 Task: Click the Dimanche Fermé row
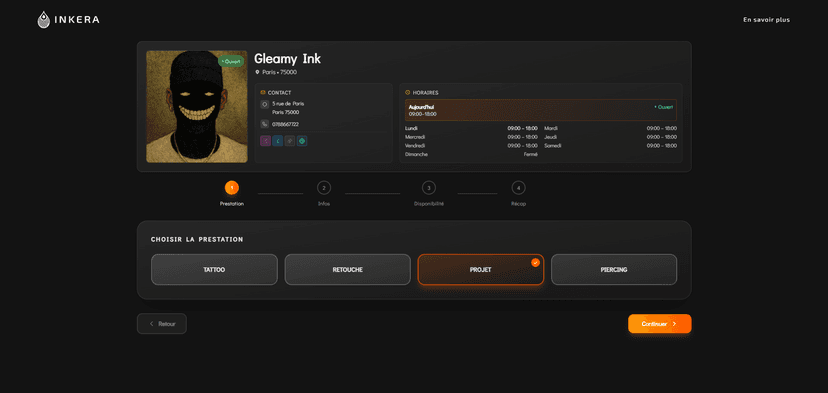pyautogui.click(x=471, y=154)
